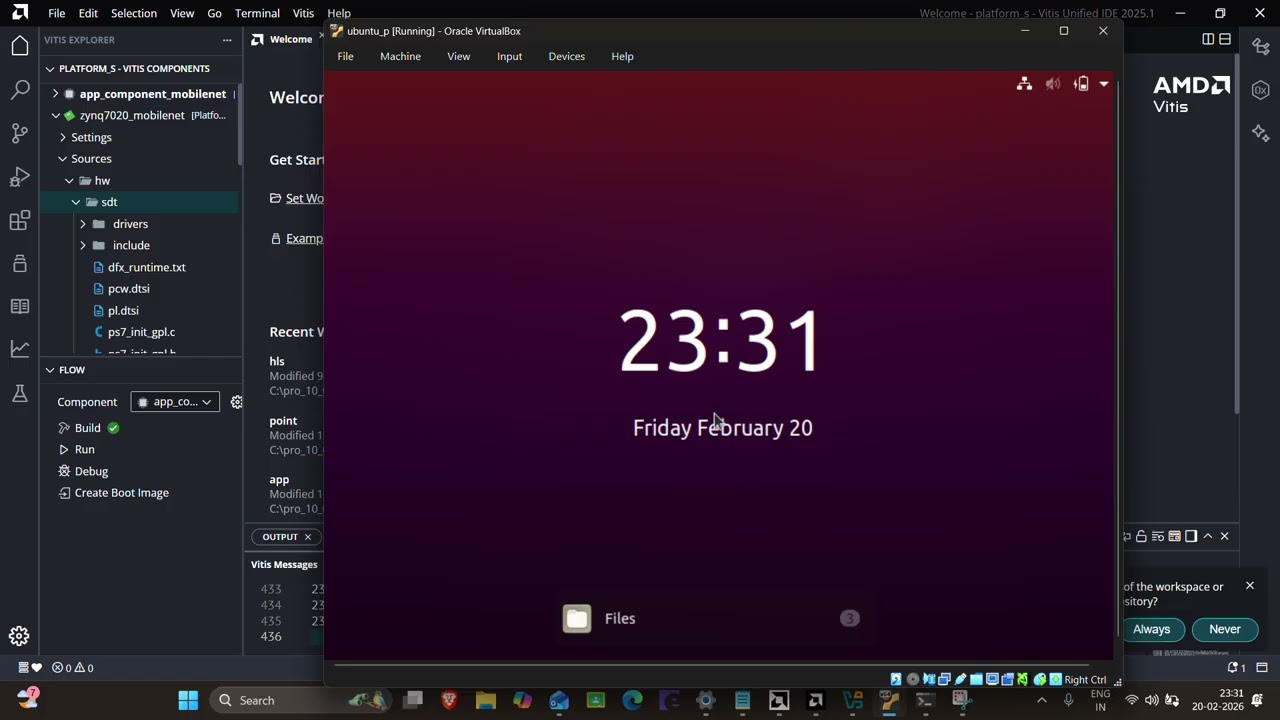1280x720 pixels.
Task: Open the VirtualBox Devices menu
Action: pyautogui.click(x=566, y=56)
